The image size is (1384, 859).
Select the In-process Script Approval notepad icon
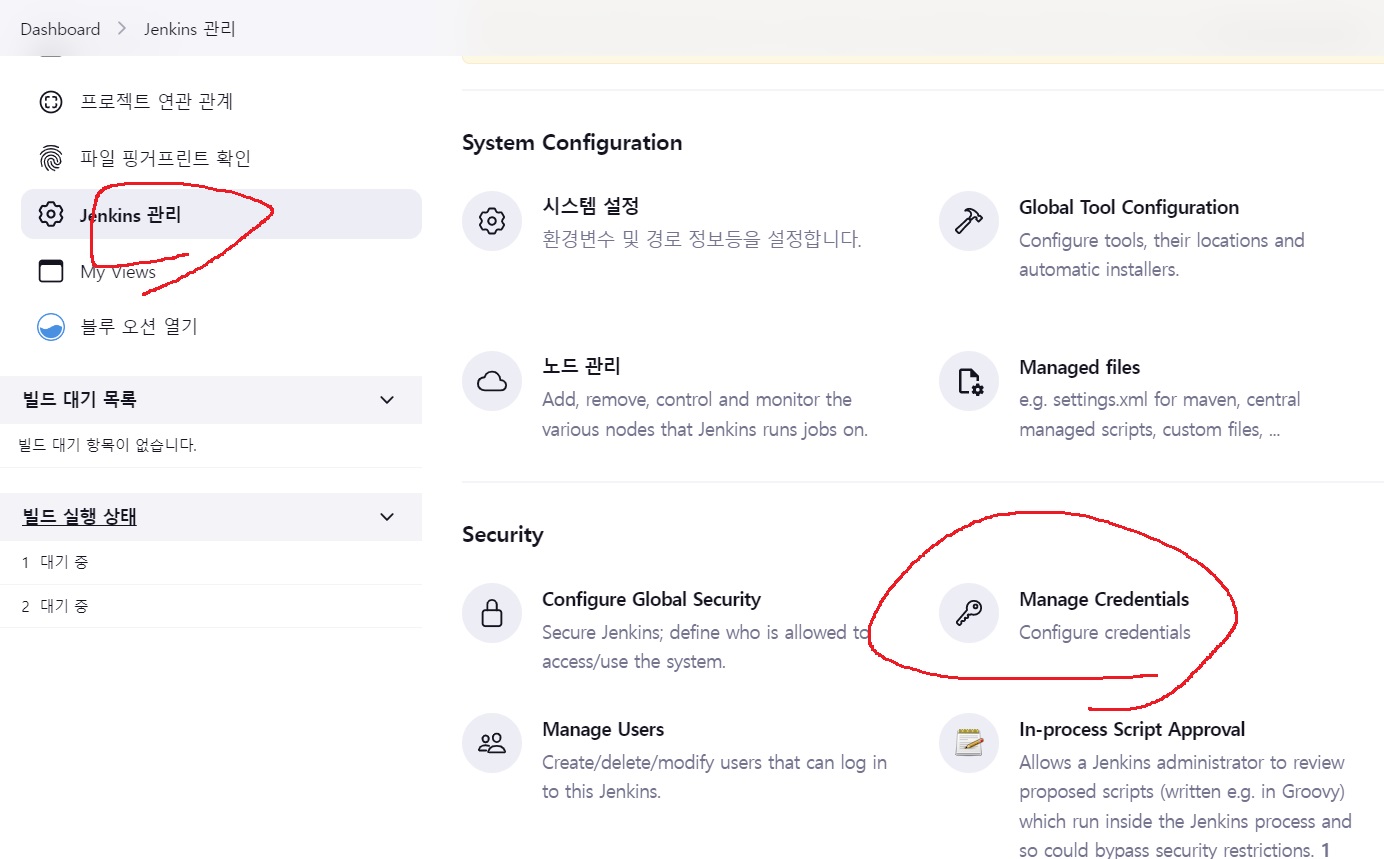(x=969, y=743)
